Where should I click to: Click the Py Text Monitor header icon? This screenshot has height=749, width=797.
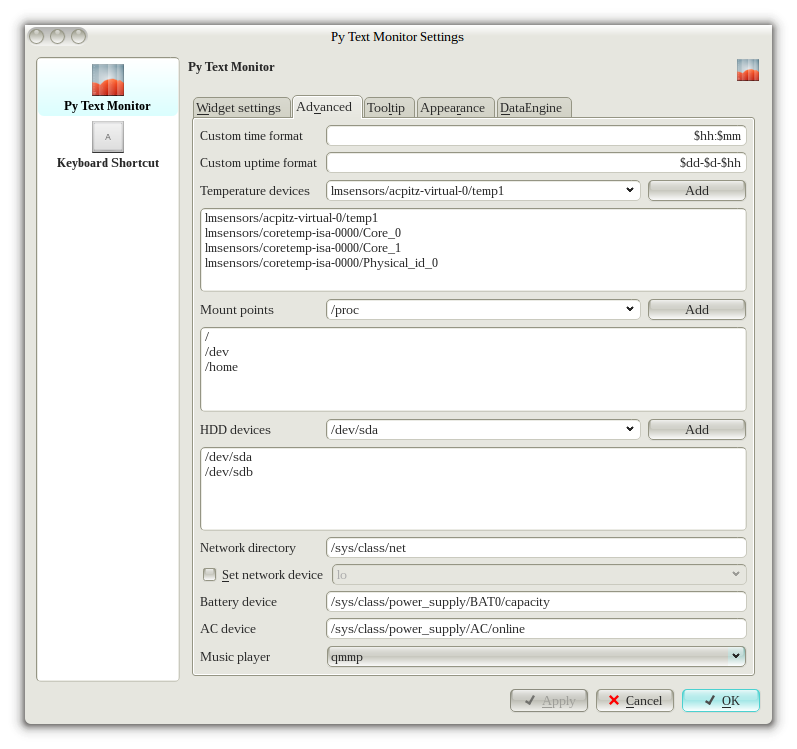coord(747,70)
